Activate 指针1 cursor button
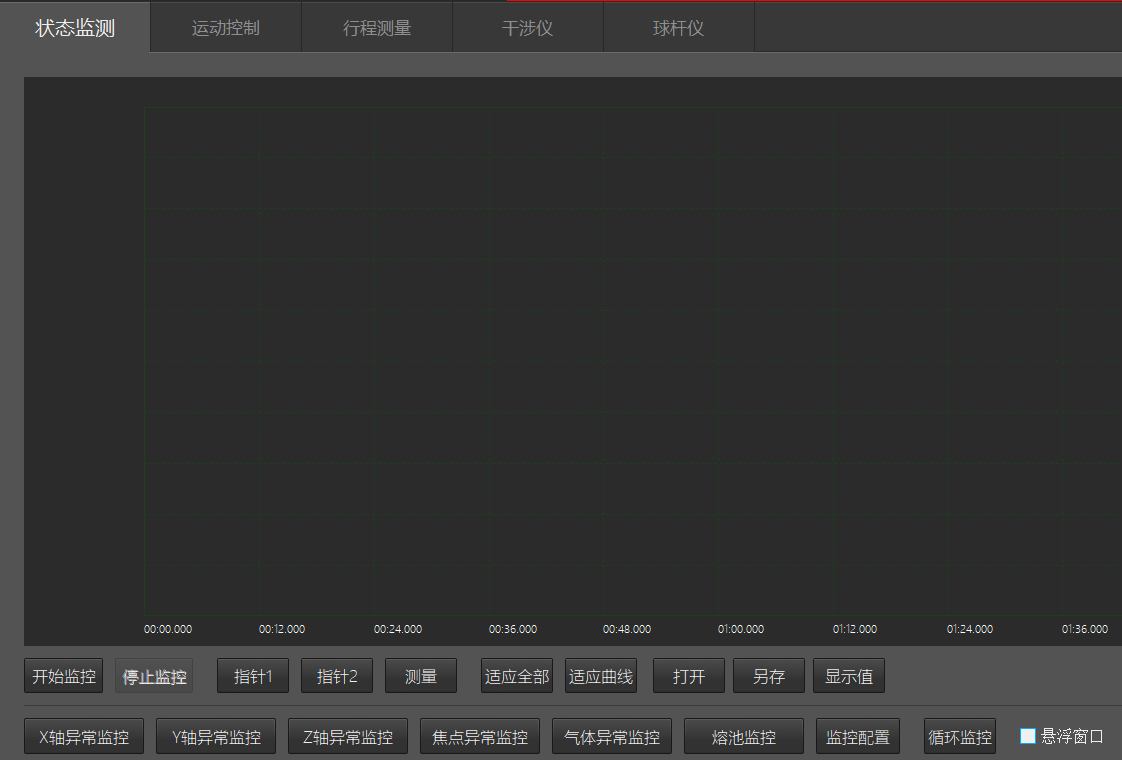 (x=253, y=676)
